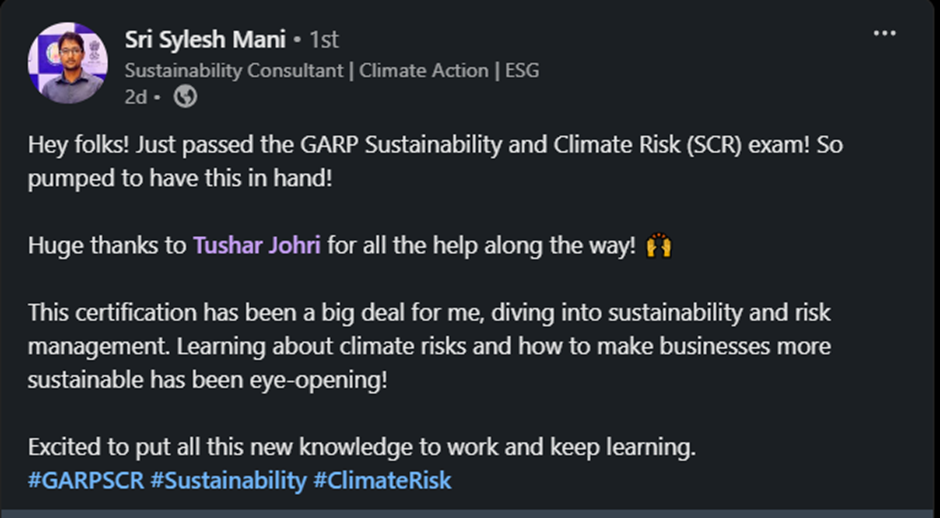Open the Tushar Johri mention link
This screenshot has height=518, width=940.
[x=257, y=246]
